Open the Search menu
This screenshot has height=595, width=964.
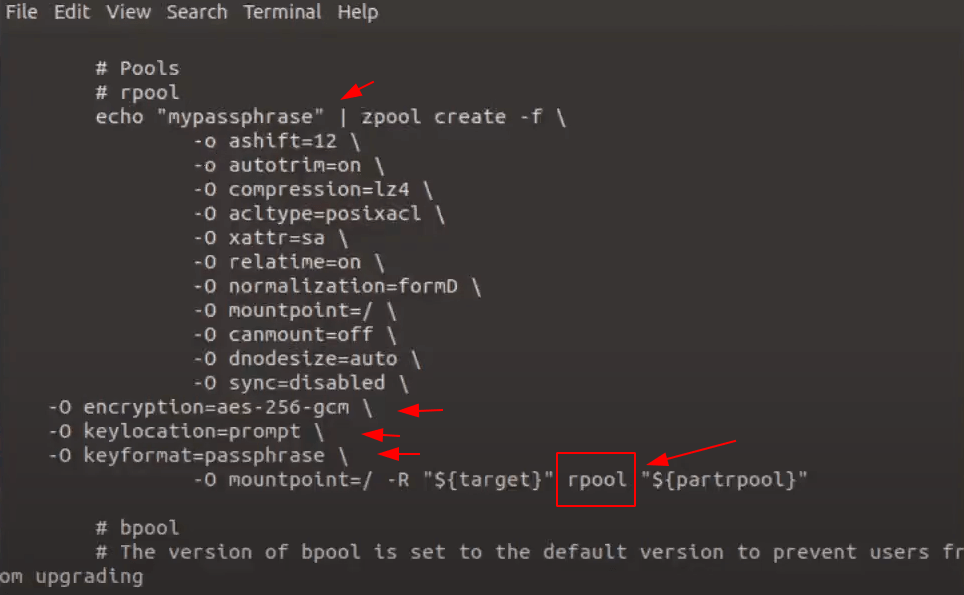coord(197,12)
